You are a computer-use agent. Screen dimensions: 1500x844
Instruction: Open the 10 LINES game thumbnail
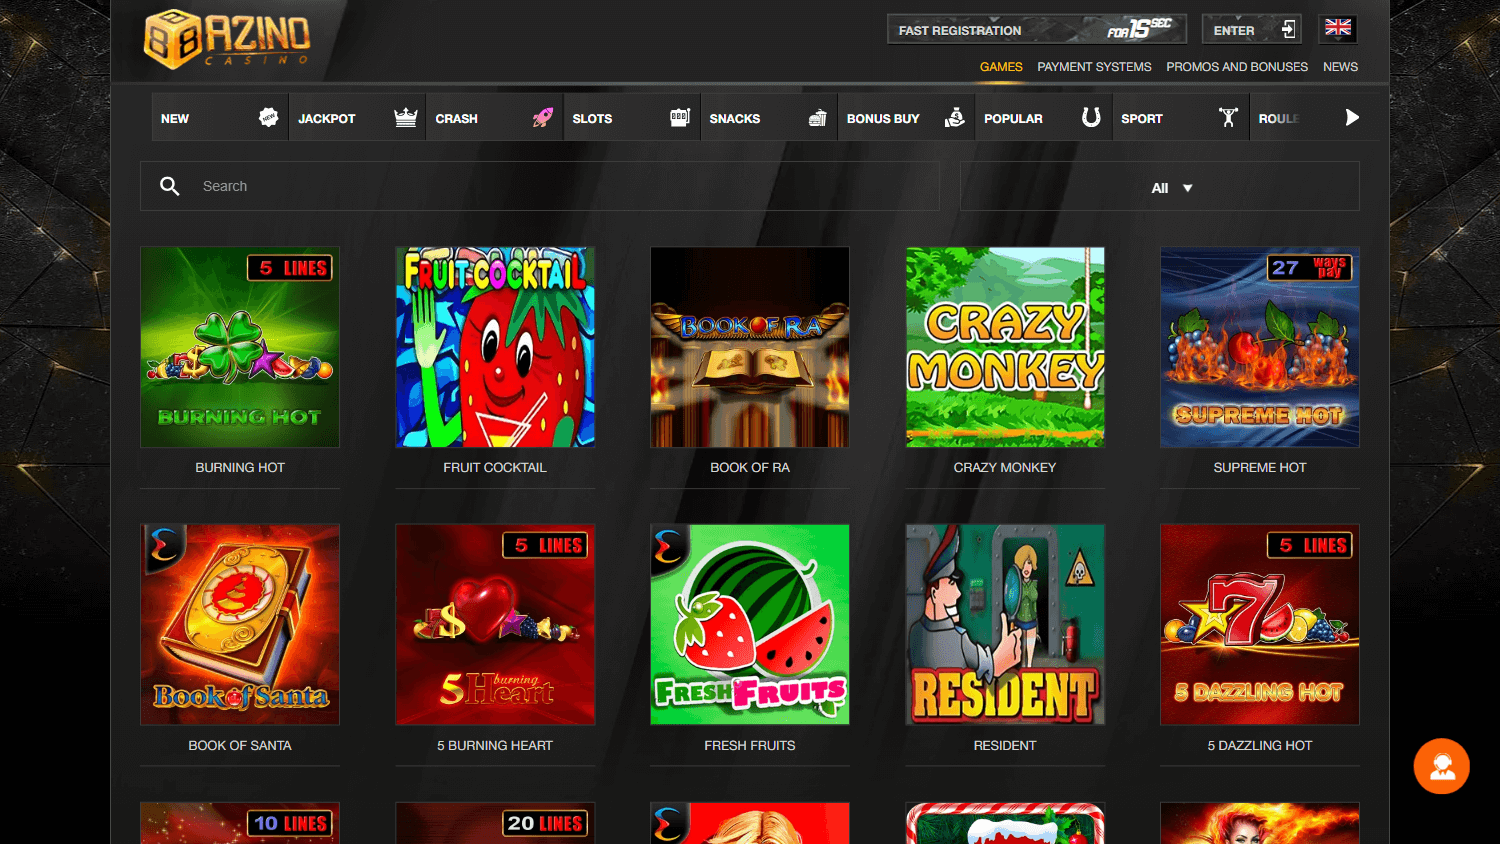tap(240, 823)
